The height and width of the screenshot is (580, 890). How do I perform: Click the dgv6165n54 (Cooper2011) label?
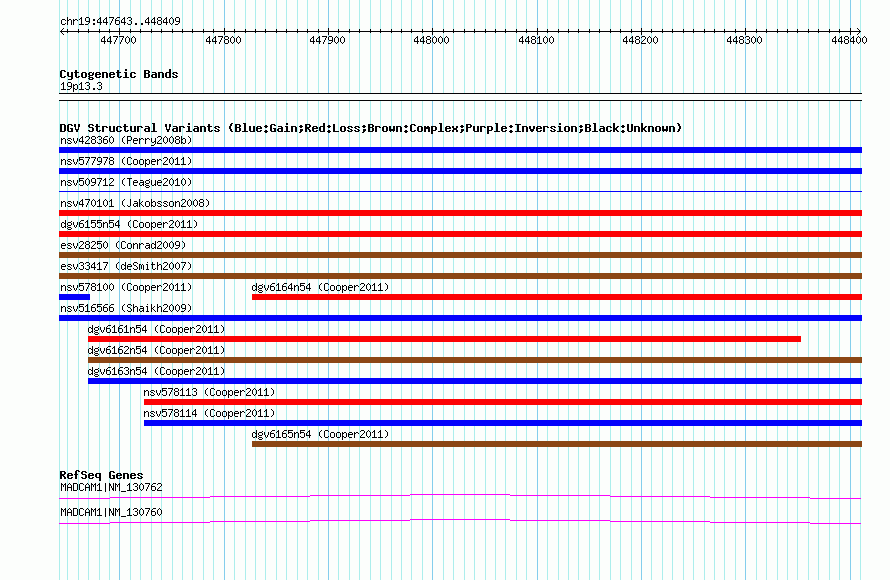320,434
